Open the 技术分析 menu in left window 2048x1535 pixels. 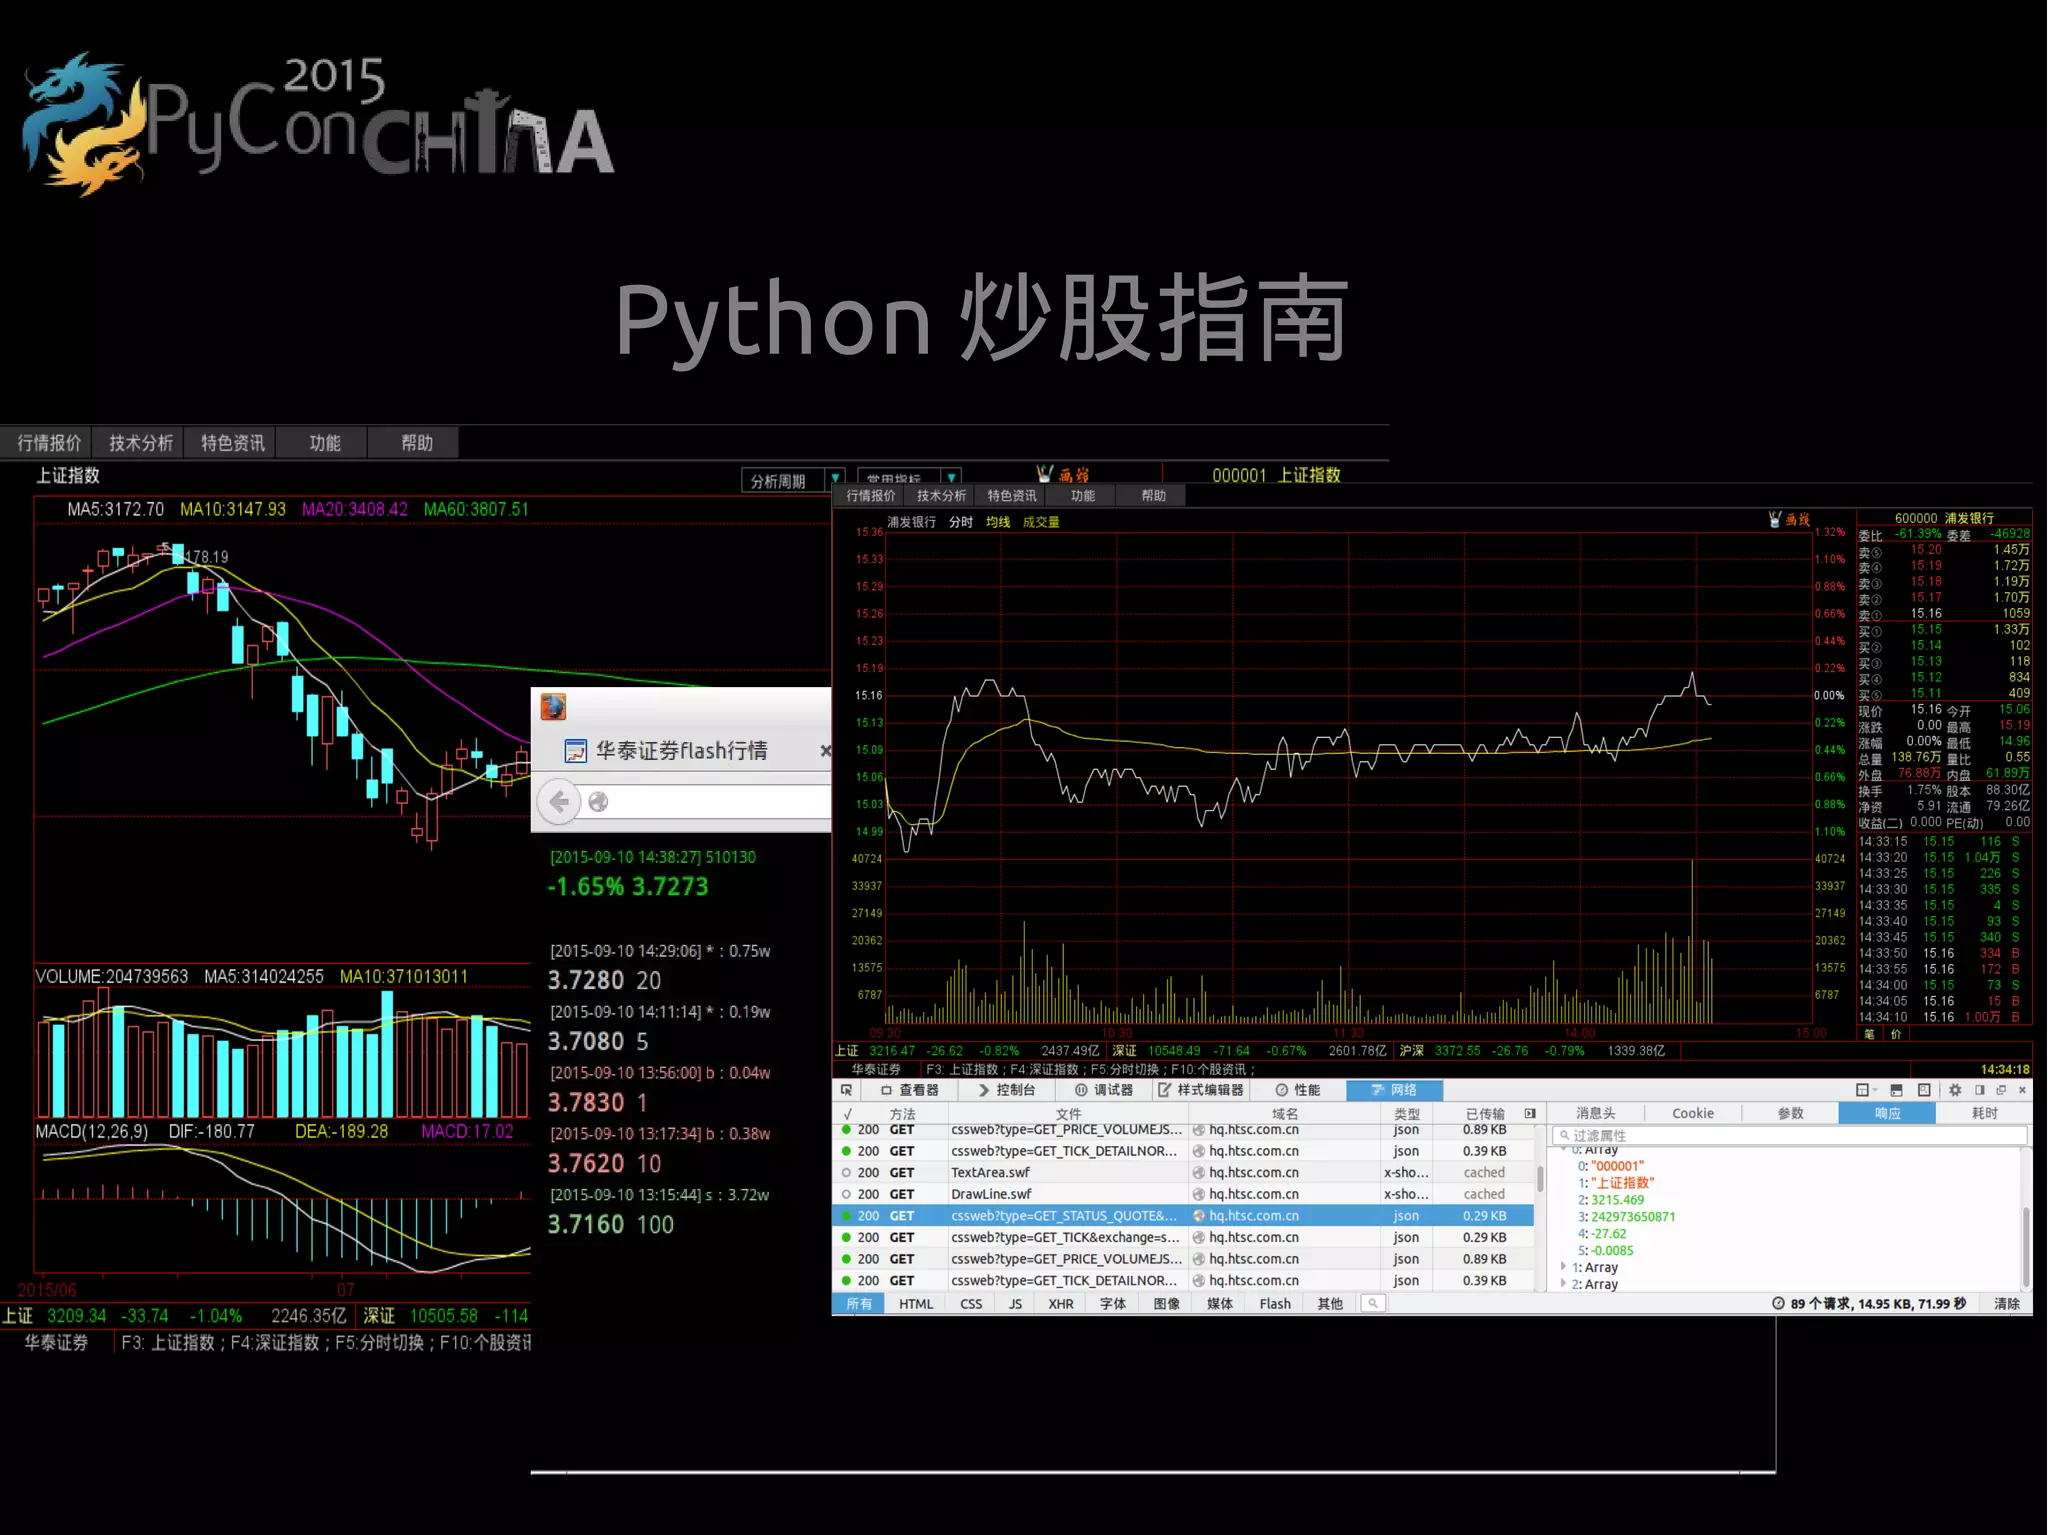[x=140, y=443]
